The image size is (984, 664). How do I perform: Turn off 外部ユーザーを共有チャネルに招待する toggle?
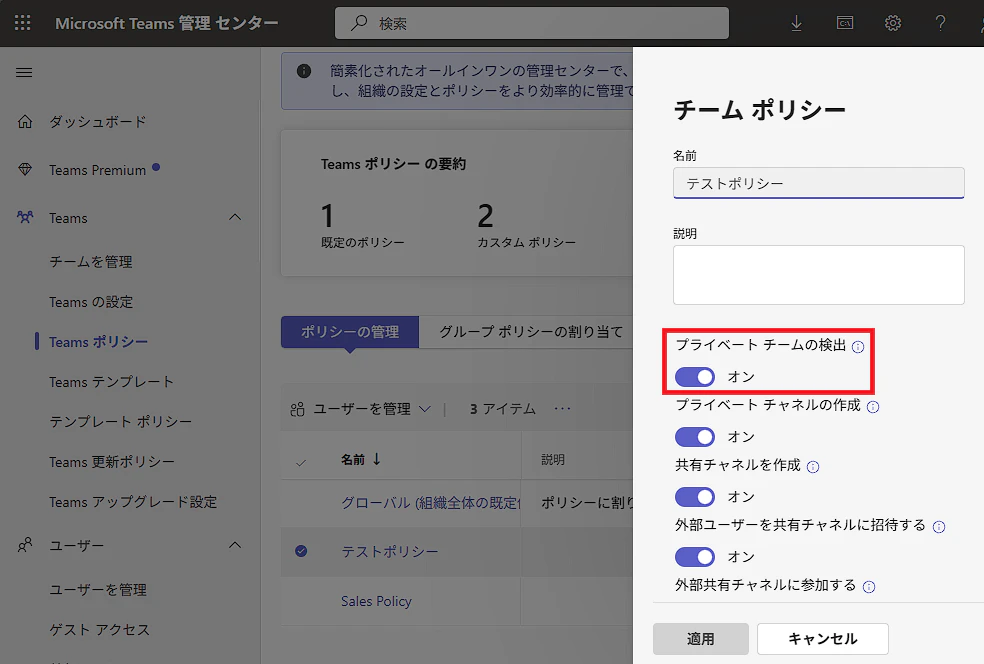[x=695, y=557]
